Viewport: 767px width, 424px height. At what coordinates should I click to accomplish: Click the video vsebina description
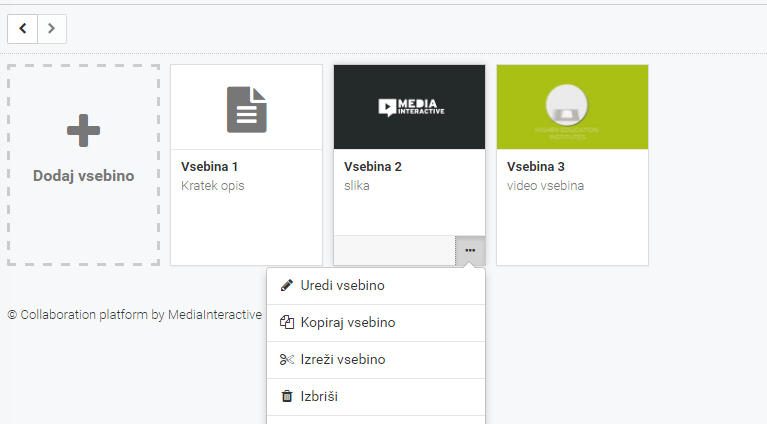545,186
